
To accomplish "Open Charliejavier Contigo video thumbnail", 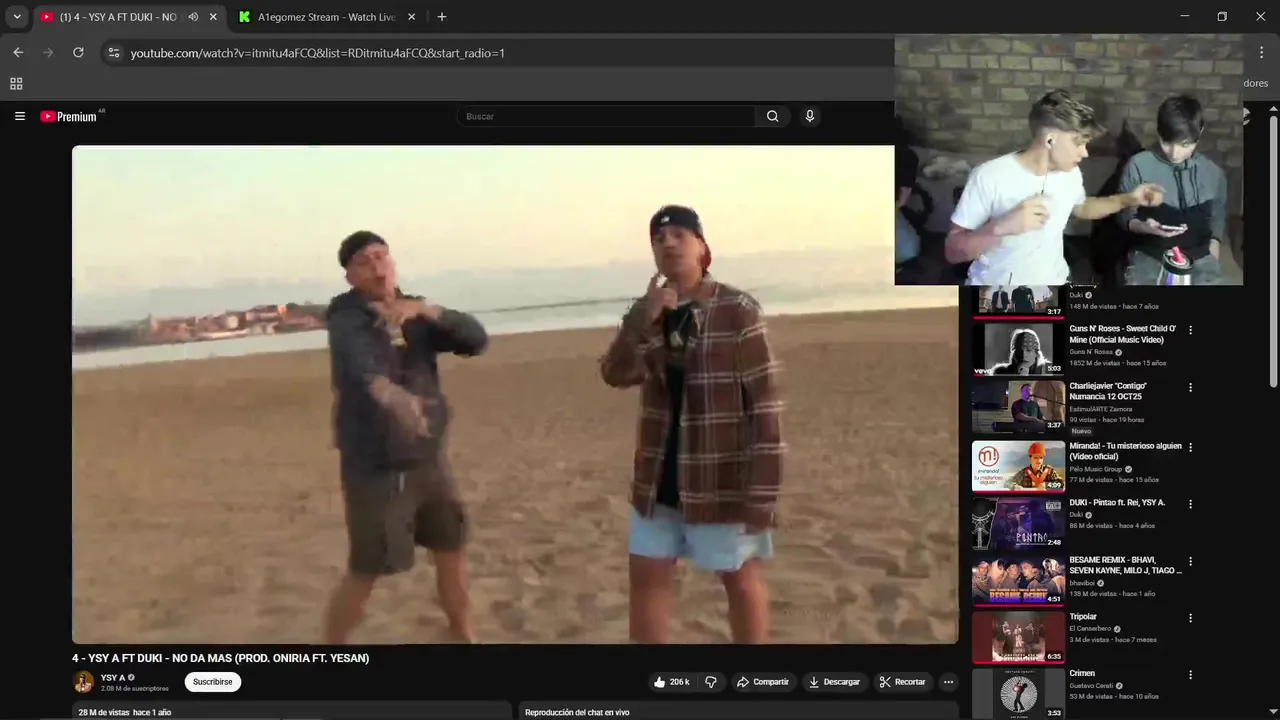I will [1018, 405].
